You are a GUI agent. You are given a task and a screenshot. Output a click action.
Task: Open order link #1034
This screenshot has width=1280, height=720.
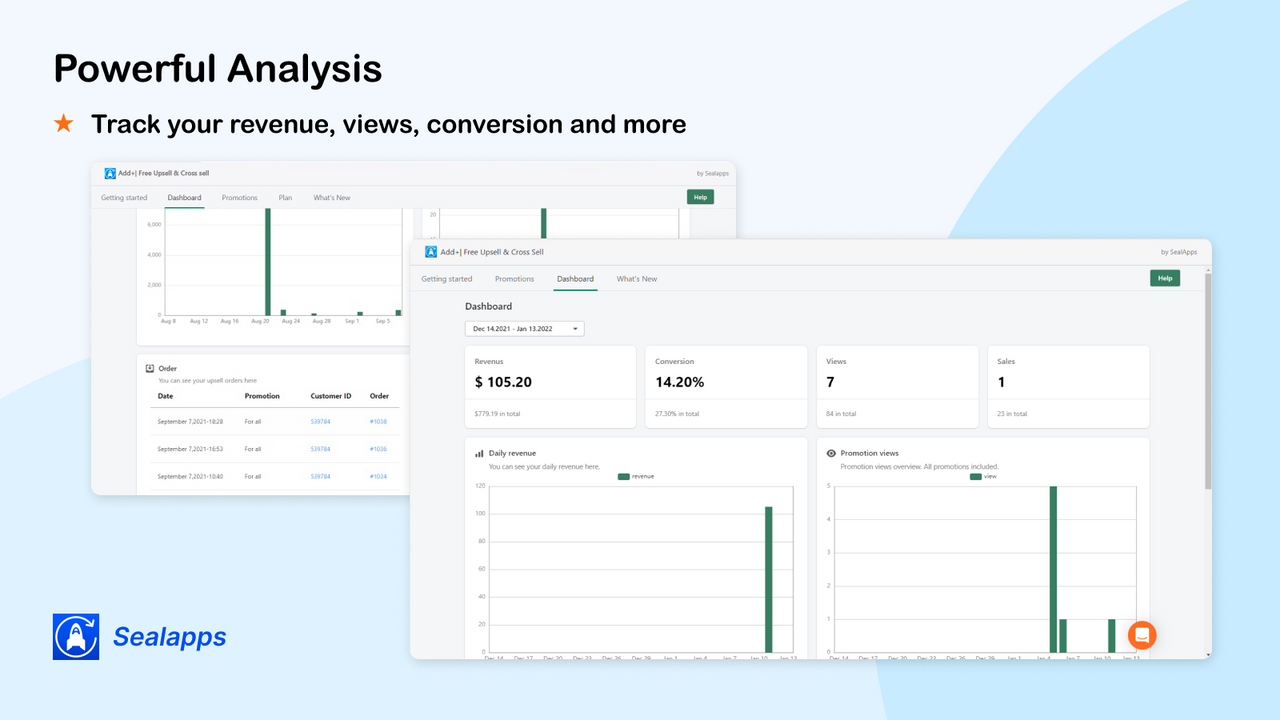tap(378, 476)
